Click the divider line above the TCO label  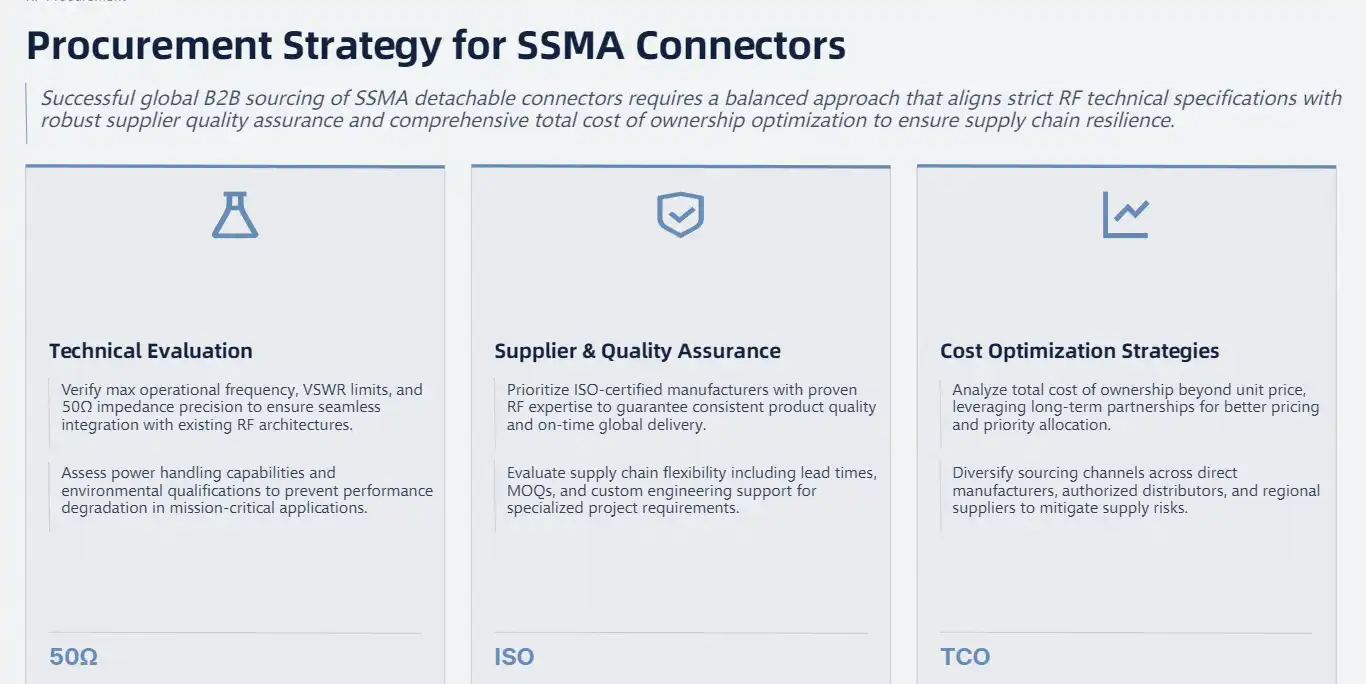pos(1126,633)
